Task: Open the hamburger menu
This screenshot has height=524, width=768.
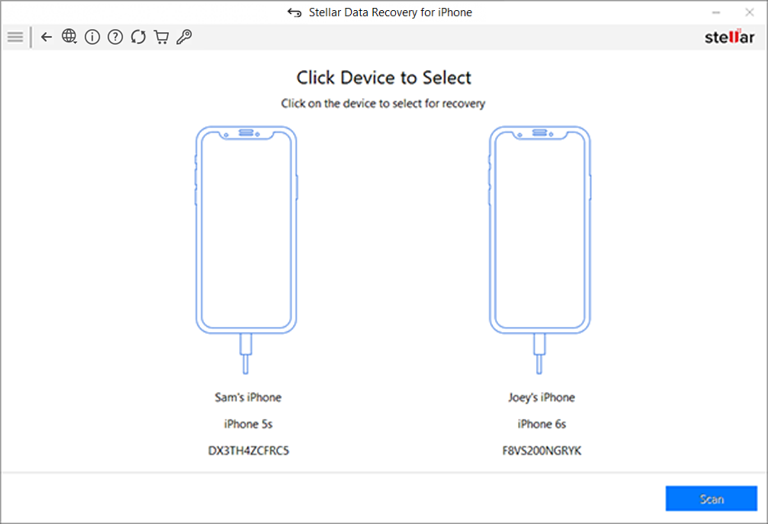Action: coord(14,37)
